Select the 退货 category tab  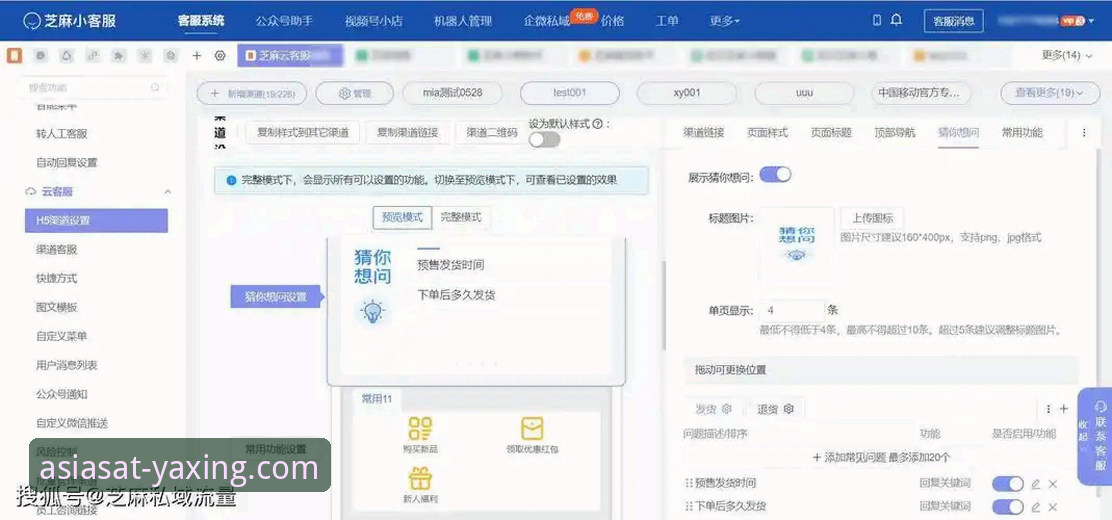(x=774, y=409)
